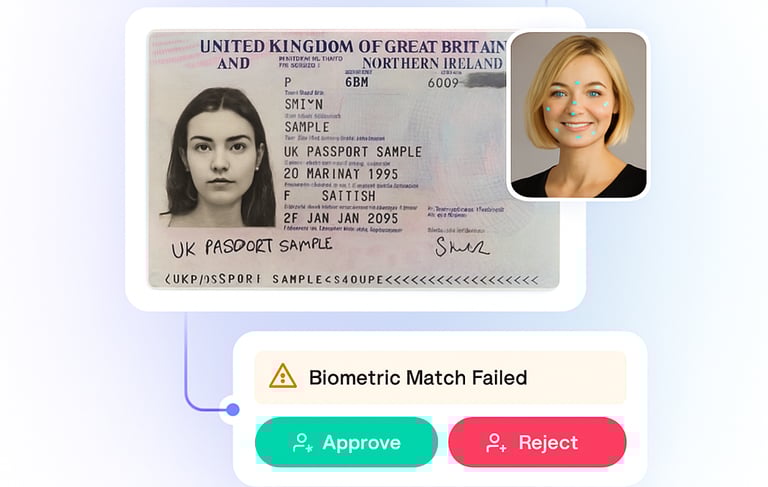Click the redacted passport number starting 6009
The image size is (768, 487).
(x=466, y=82)
